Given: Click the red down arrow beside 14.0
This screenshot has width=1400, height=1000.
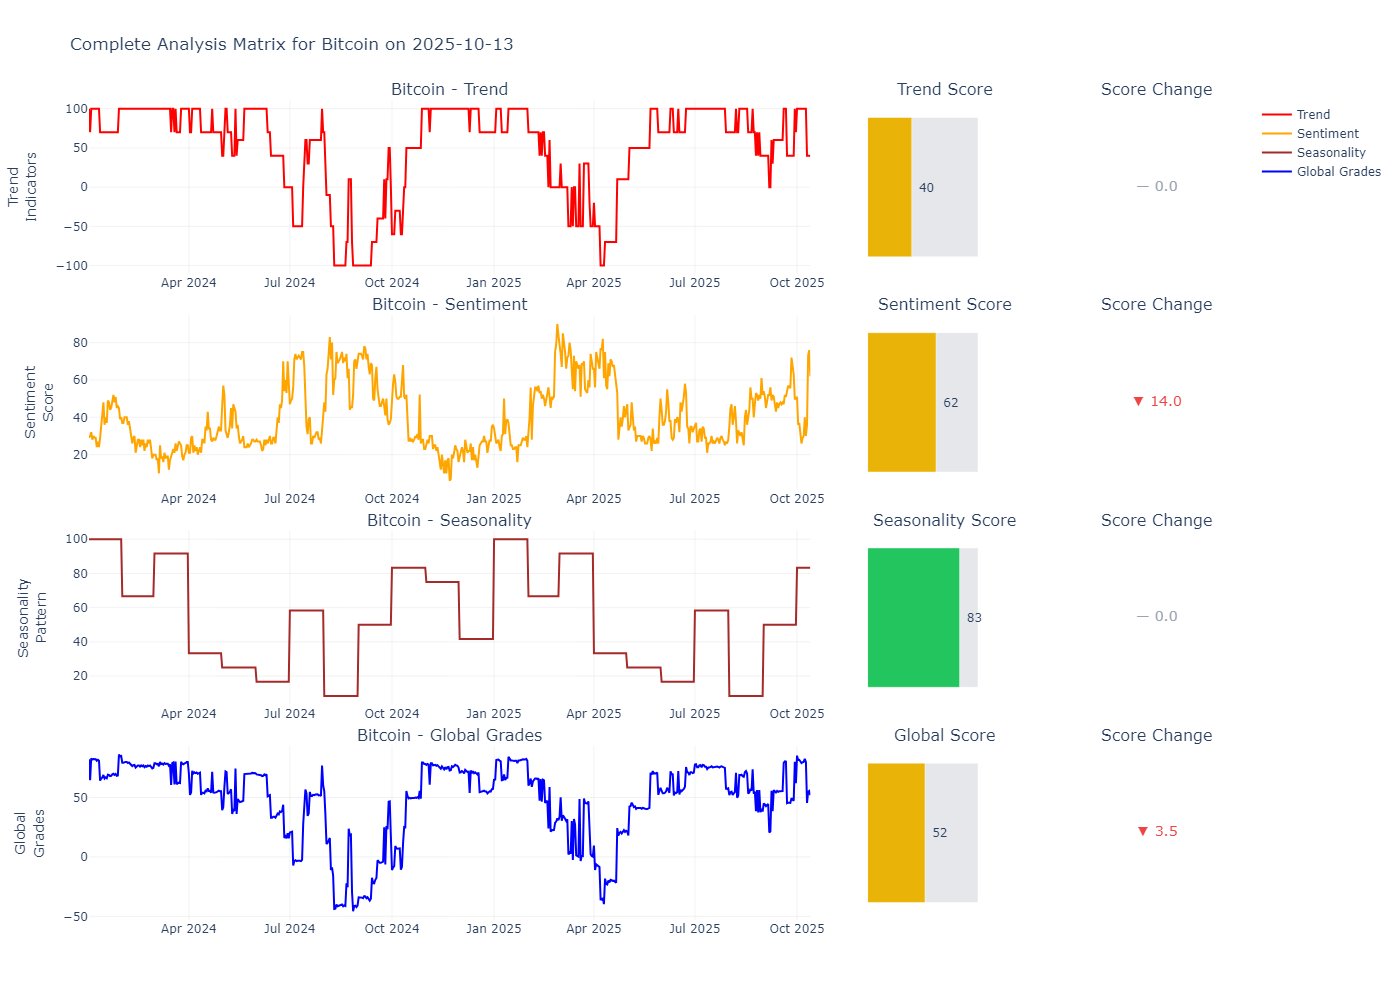Looking at the screenshot, I should [1138, 401].
